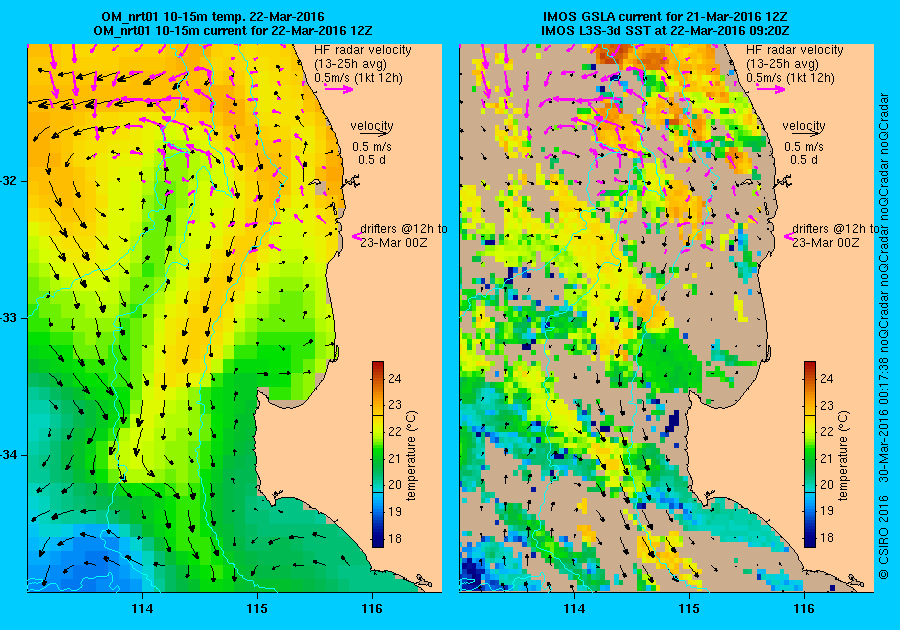Screen dimensions: 900x630
Task: Click the '114' longitude label under right map
Action: 574,609
